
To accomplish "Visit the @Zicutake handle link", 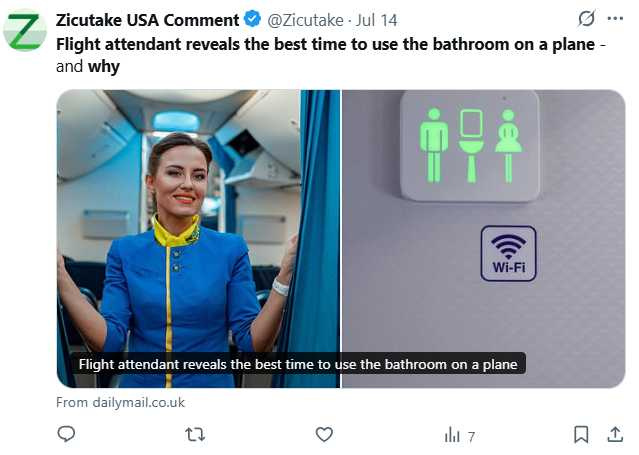I will click(x=305, y=20).
